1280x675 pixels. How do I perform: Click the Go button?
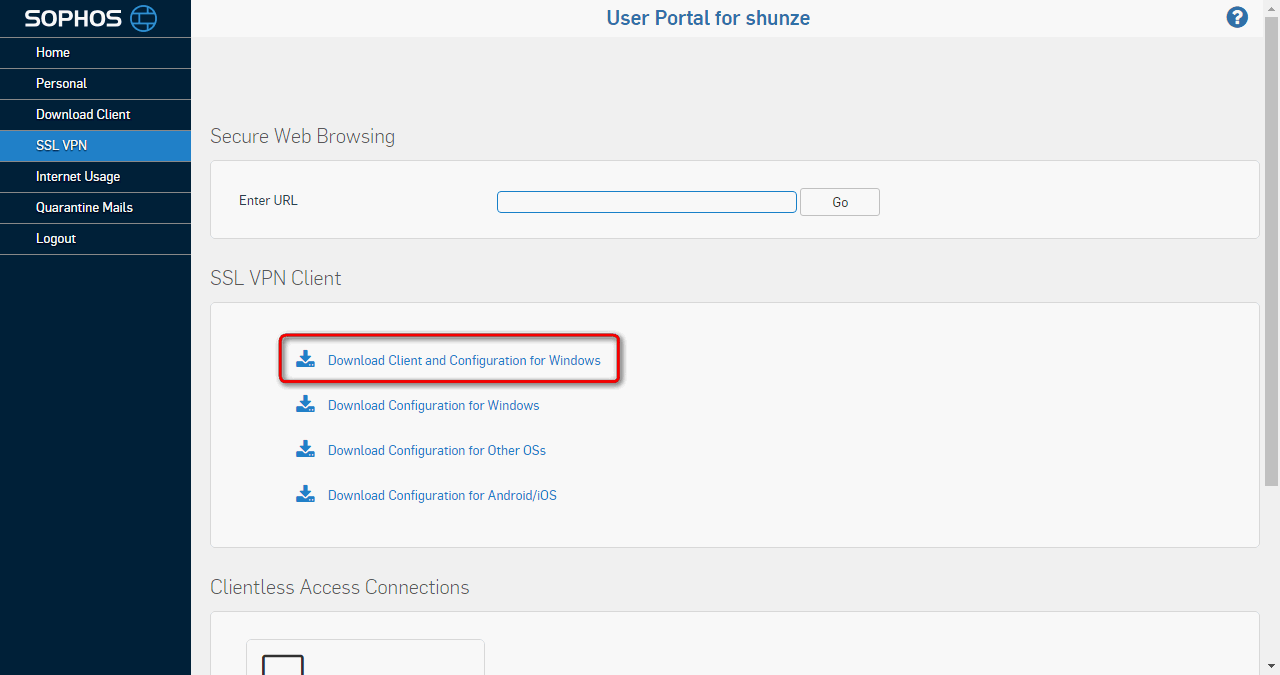(x=840, y=202)
